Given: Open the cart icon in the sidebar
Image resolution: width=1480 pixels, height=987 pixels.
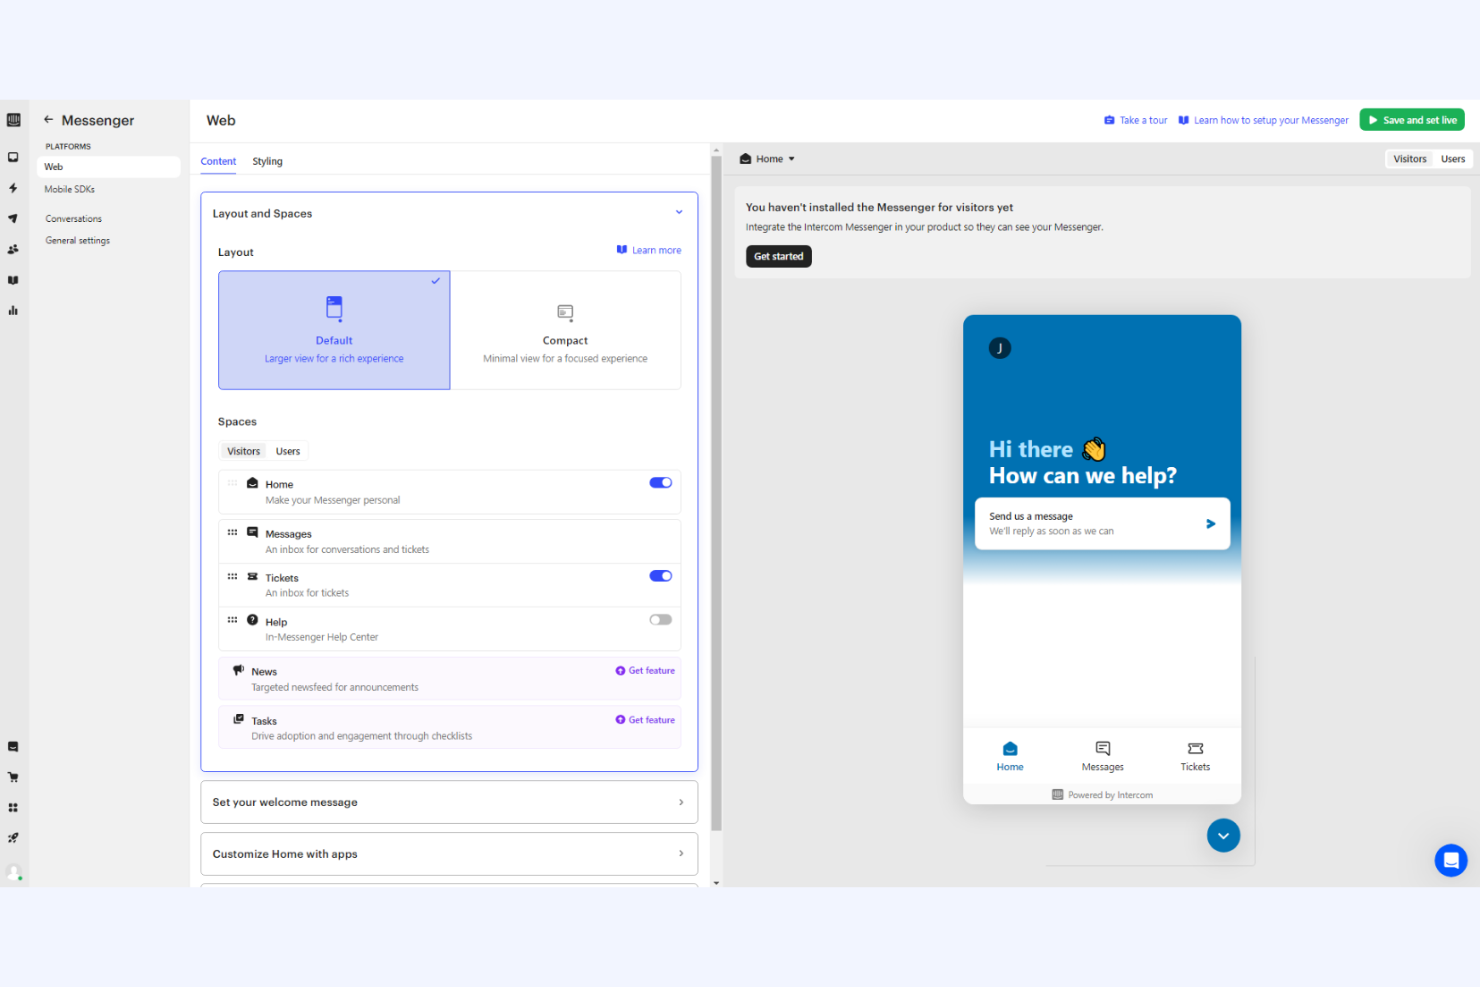Looking at the screenshot, I should pos(14,776).
